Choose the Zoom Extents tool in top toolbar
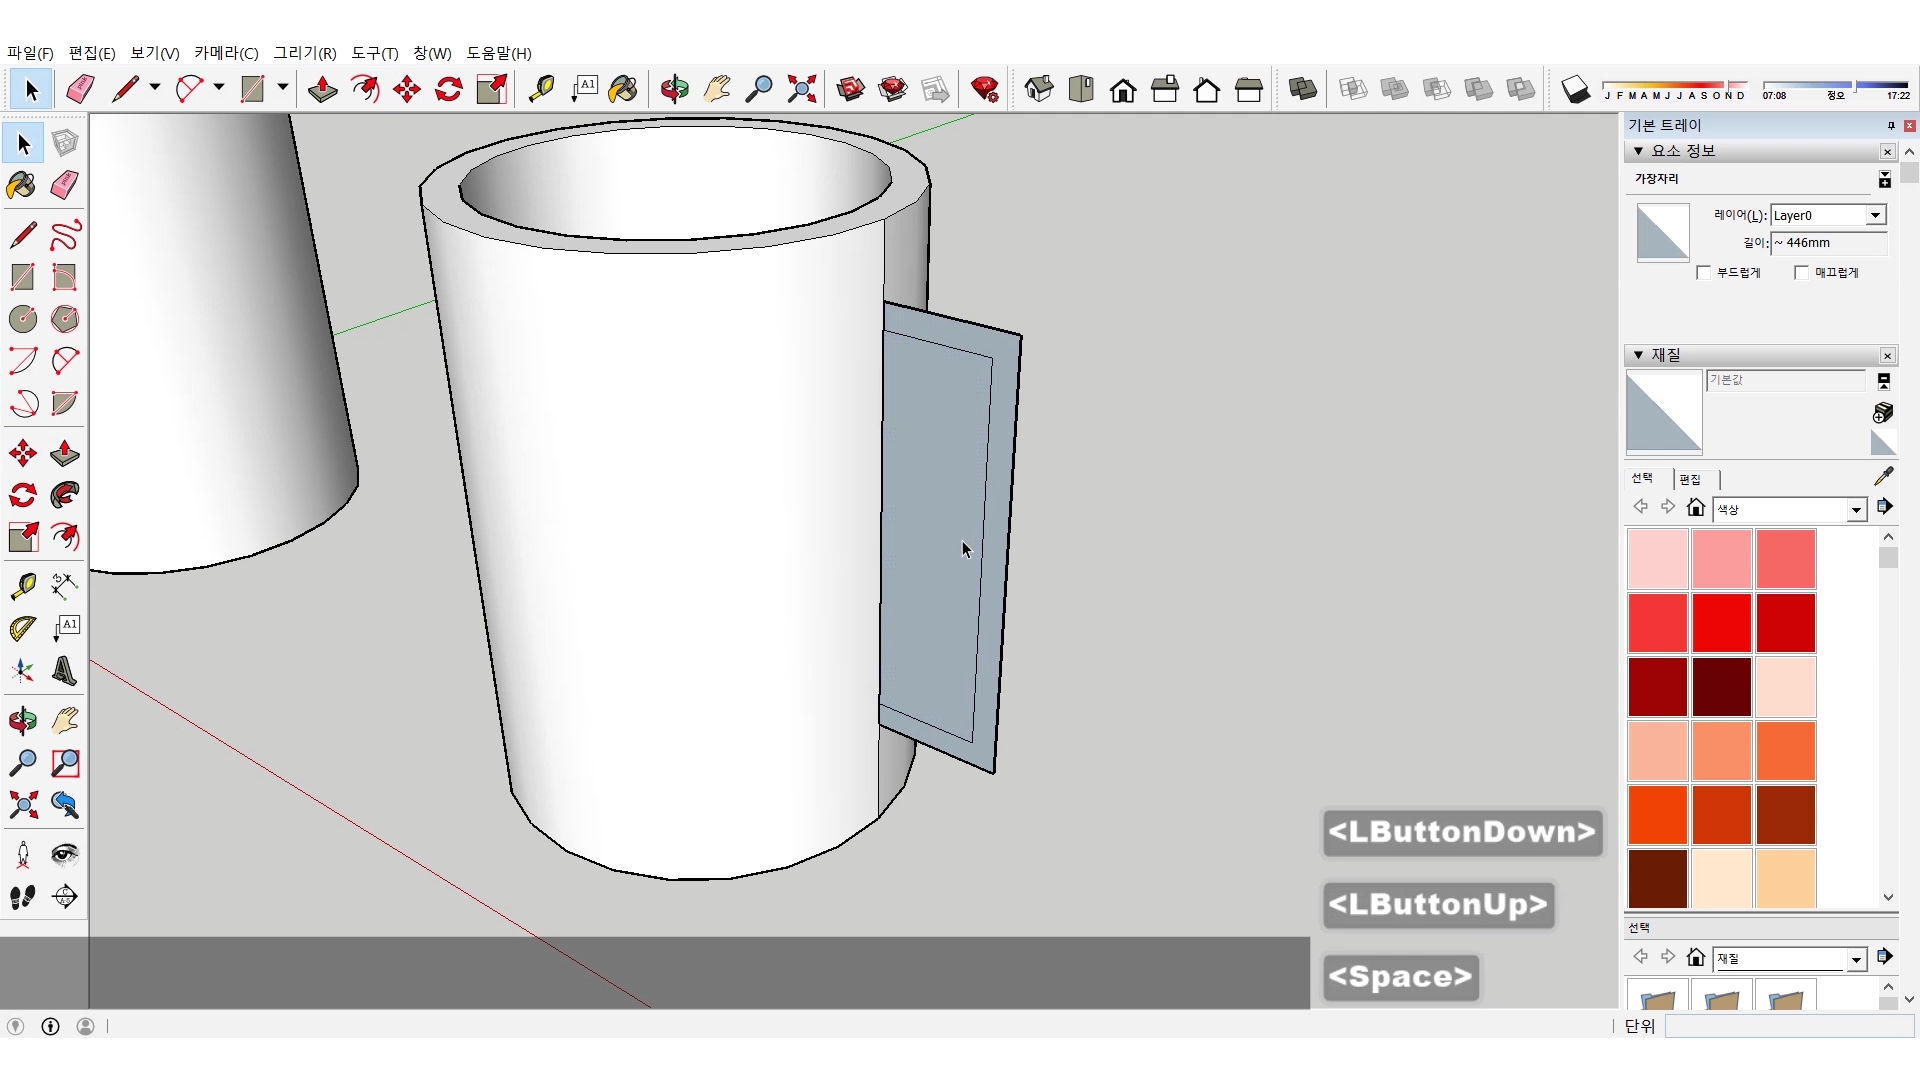 pyautogui.click(x=801, y=89)
